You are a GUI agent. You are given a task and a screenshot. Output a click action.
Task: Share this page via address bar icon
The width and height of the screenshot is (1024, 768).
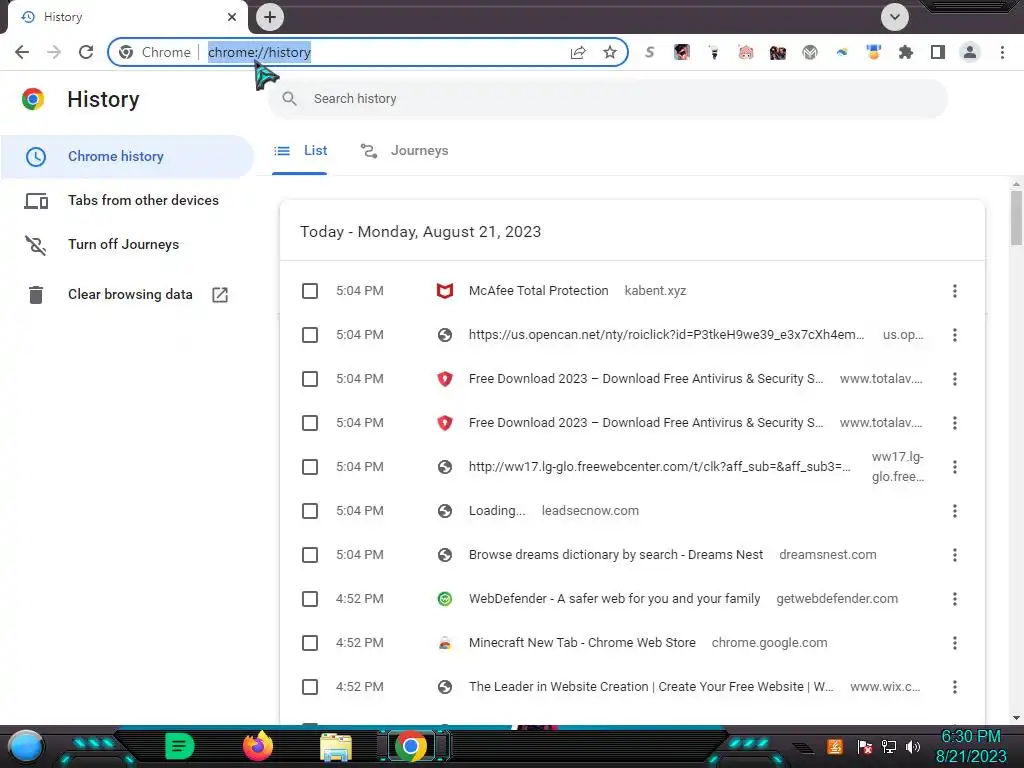pyautogui.click(x=578, y=52)
